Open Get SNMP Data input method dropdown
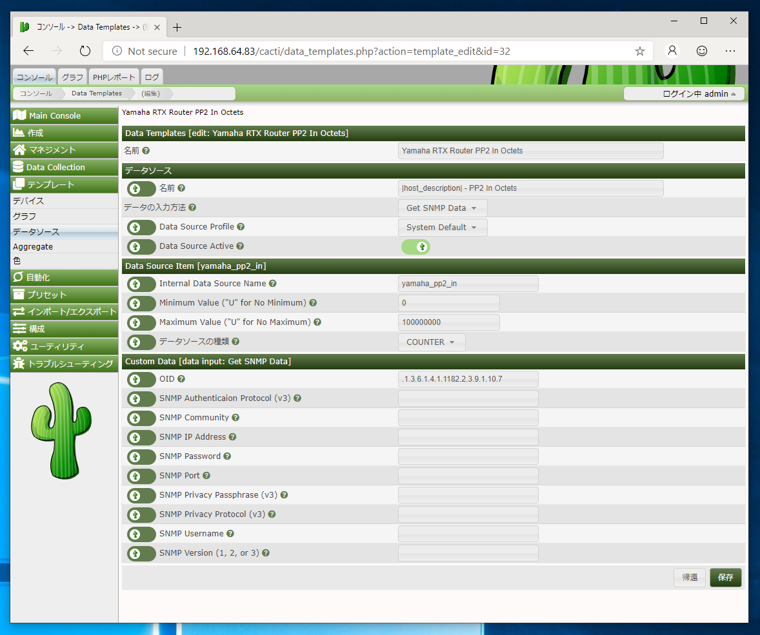The height and width of the screenshot is (635, 760). [443, 208]
